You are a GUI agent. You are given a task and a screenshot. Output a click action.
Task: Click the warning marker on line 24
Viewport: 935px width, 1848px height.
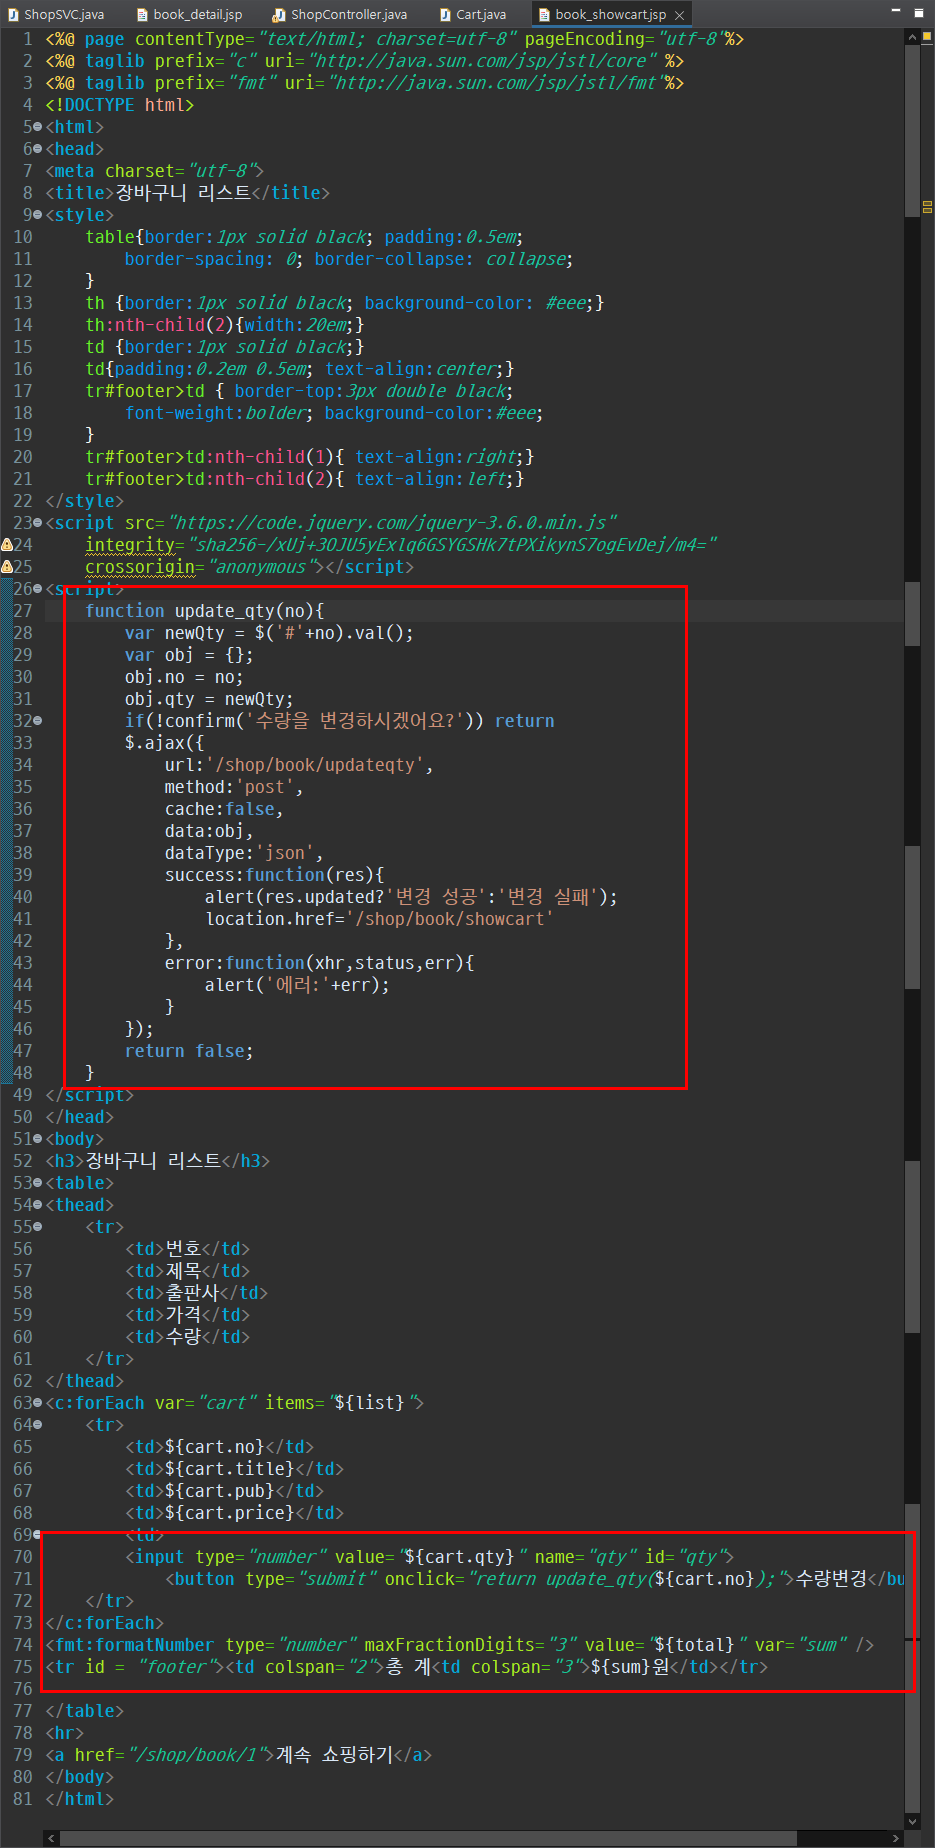coord(7,544)
